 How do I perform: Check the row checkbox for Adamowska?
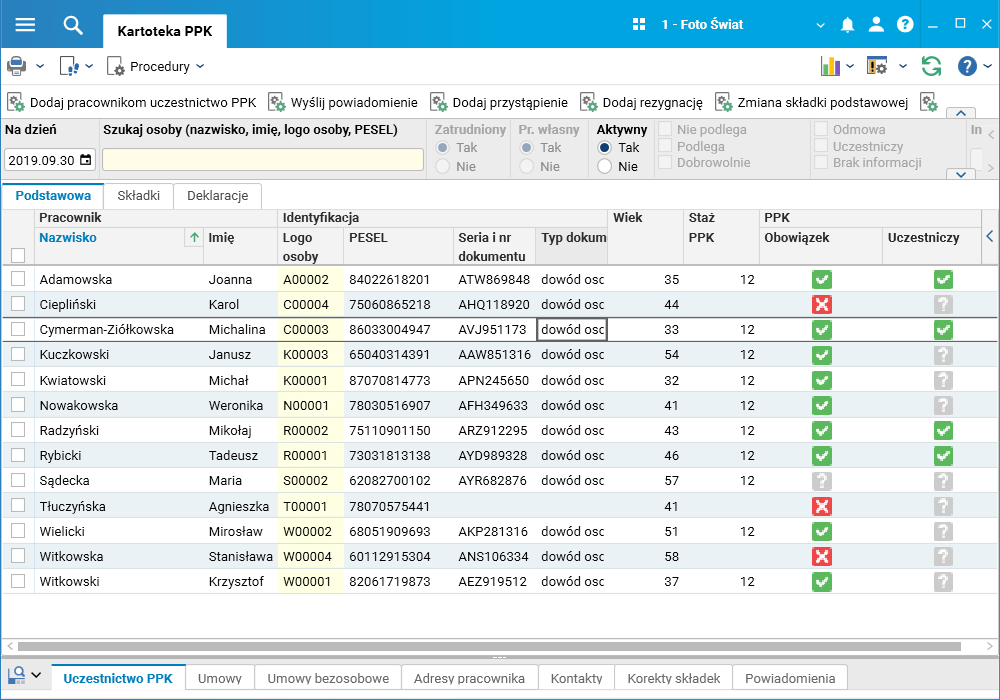pos(18,279)
